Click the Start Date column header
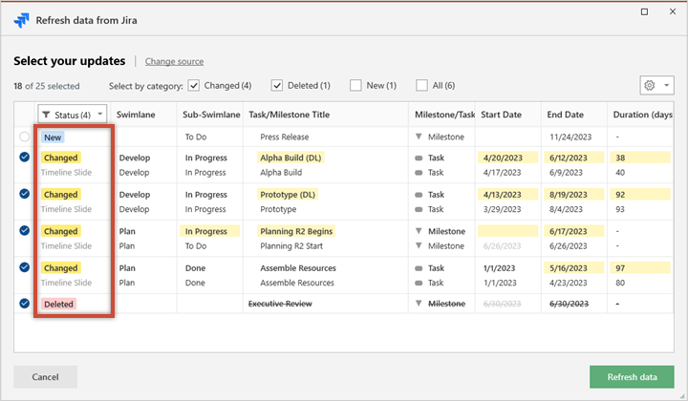 coord(501,115)
